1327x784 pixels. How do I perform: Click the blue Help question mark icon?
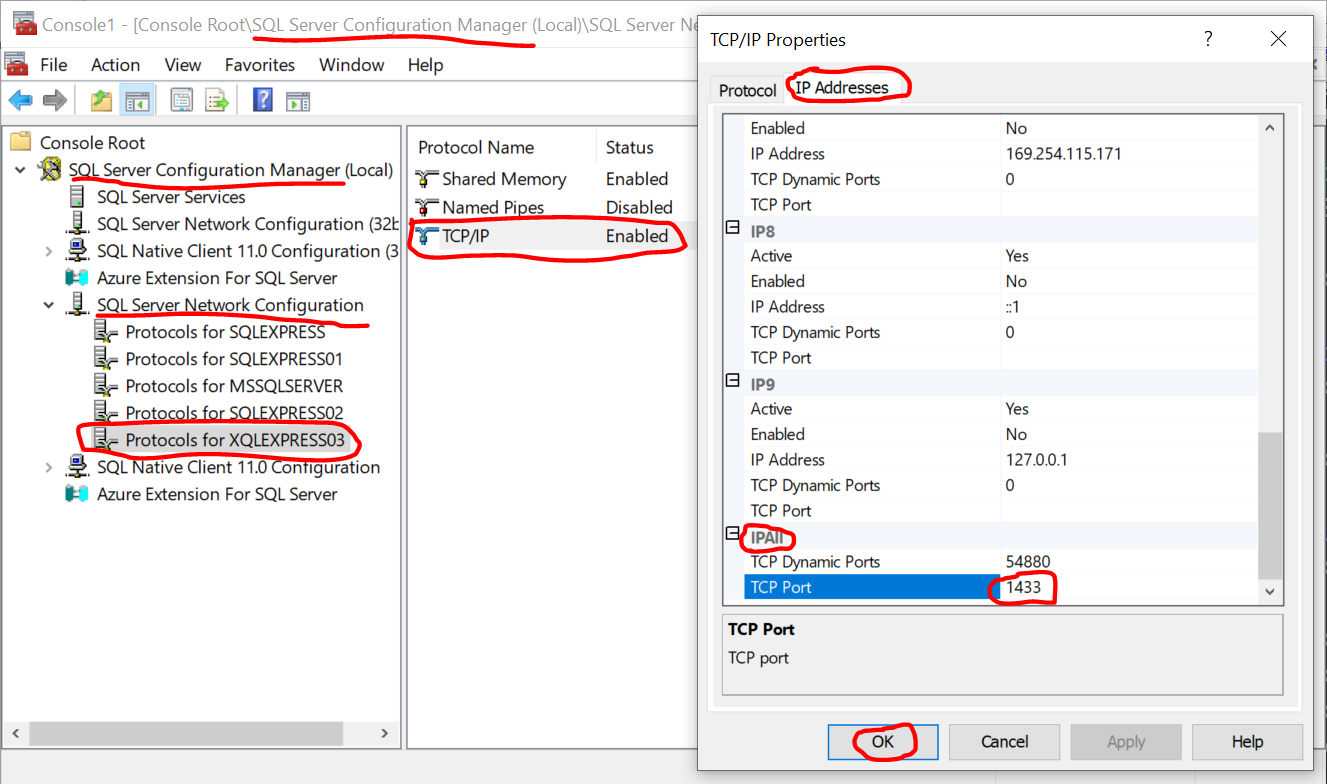pos(263,100)
